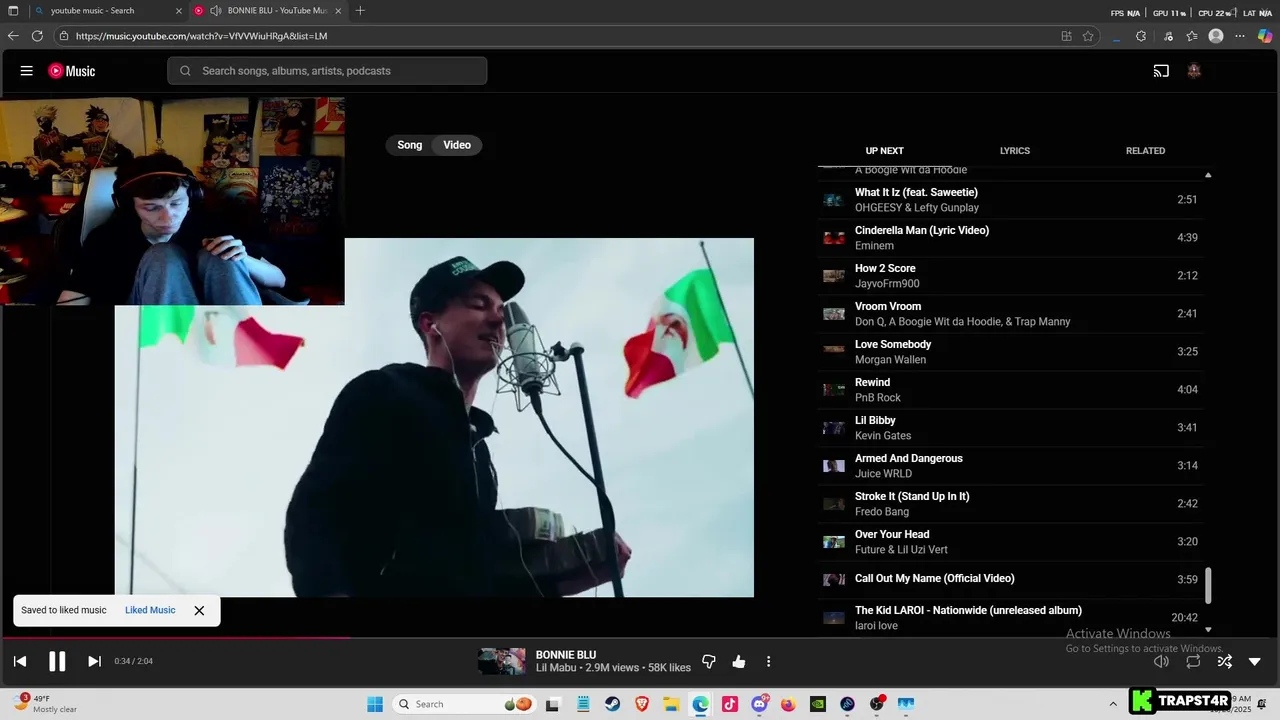Open the YouTube Music hamburger guide menu
The image size is (1280, 720).
pyautogui.click(x=27, y=71)
